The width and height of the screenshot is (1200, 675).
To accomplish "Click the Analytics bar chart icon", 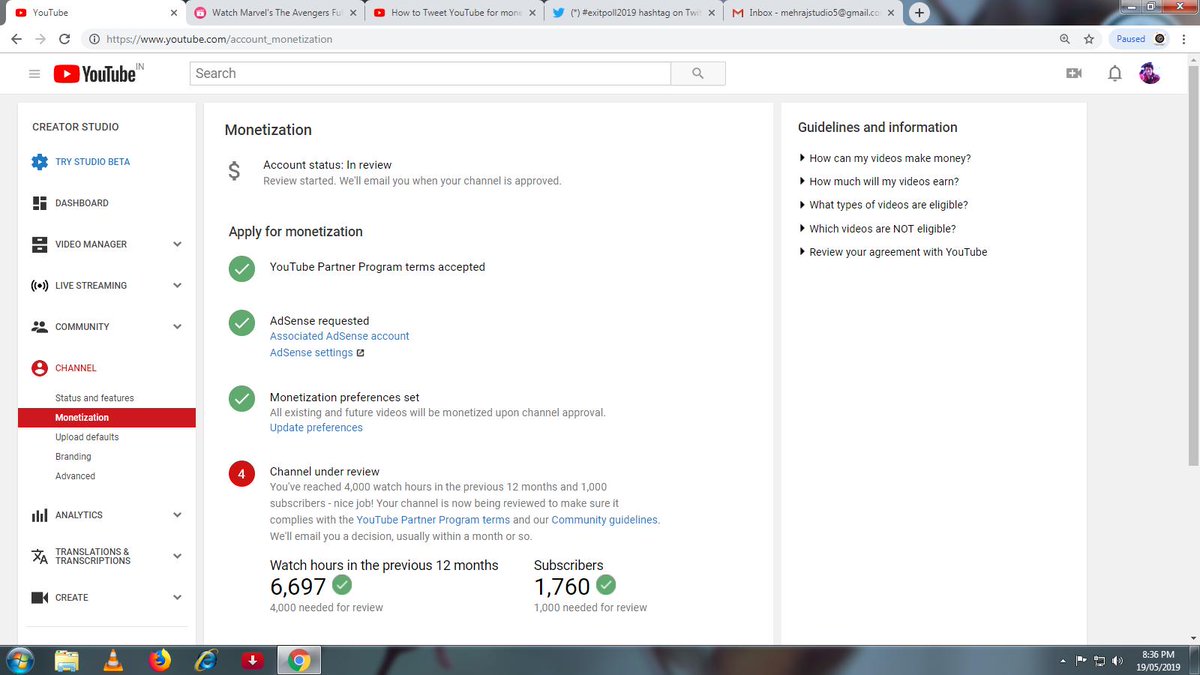I will click(x=40, y=515).
